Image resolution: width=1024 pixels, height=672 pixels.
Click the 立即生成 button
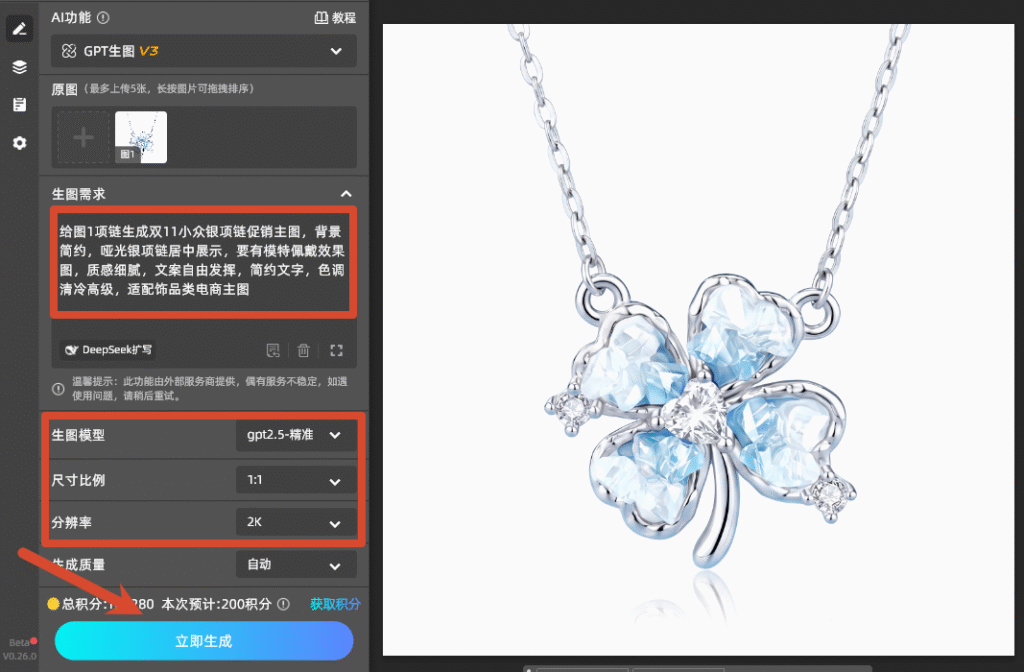(204, 641)
